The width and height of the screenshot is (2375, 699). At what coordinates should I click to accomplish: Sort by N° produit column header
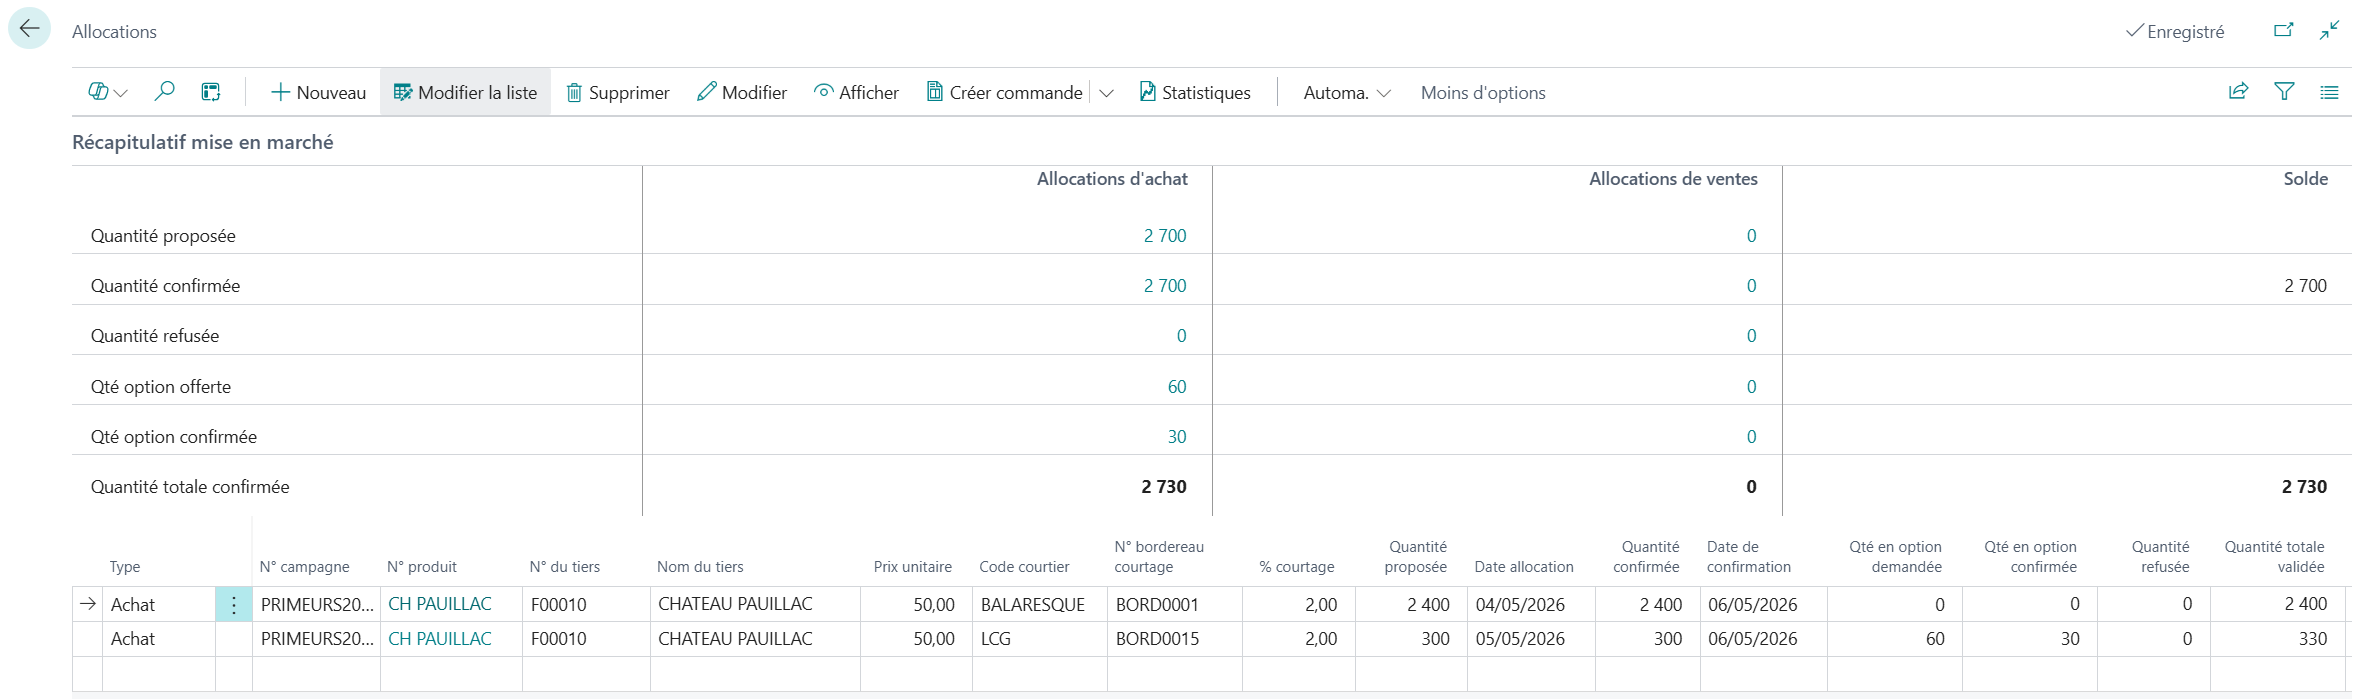click(421, 567)
